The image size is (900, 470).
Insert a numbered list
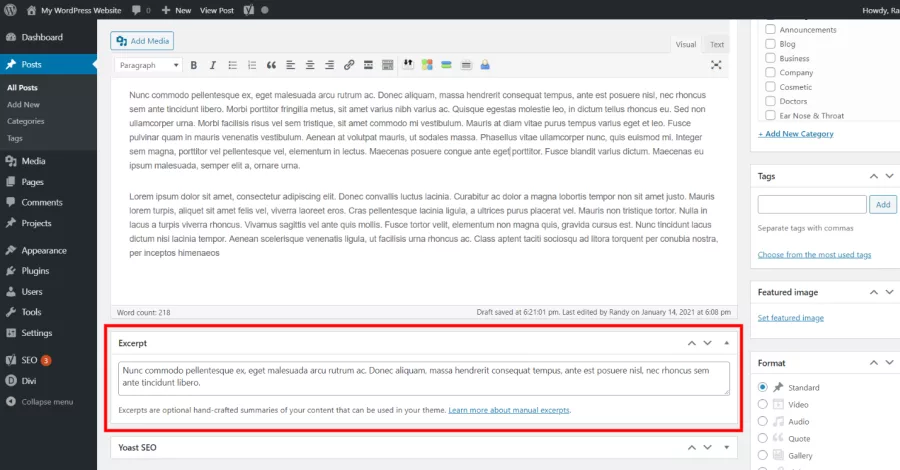pyautogui.click(x=252, y=65)
